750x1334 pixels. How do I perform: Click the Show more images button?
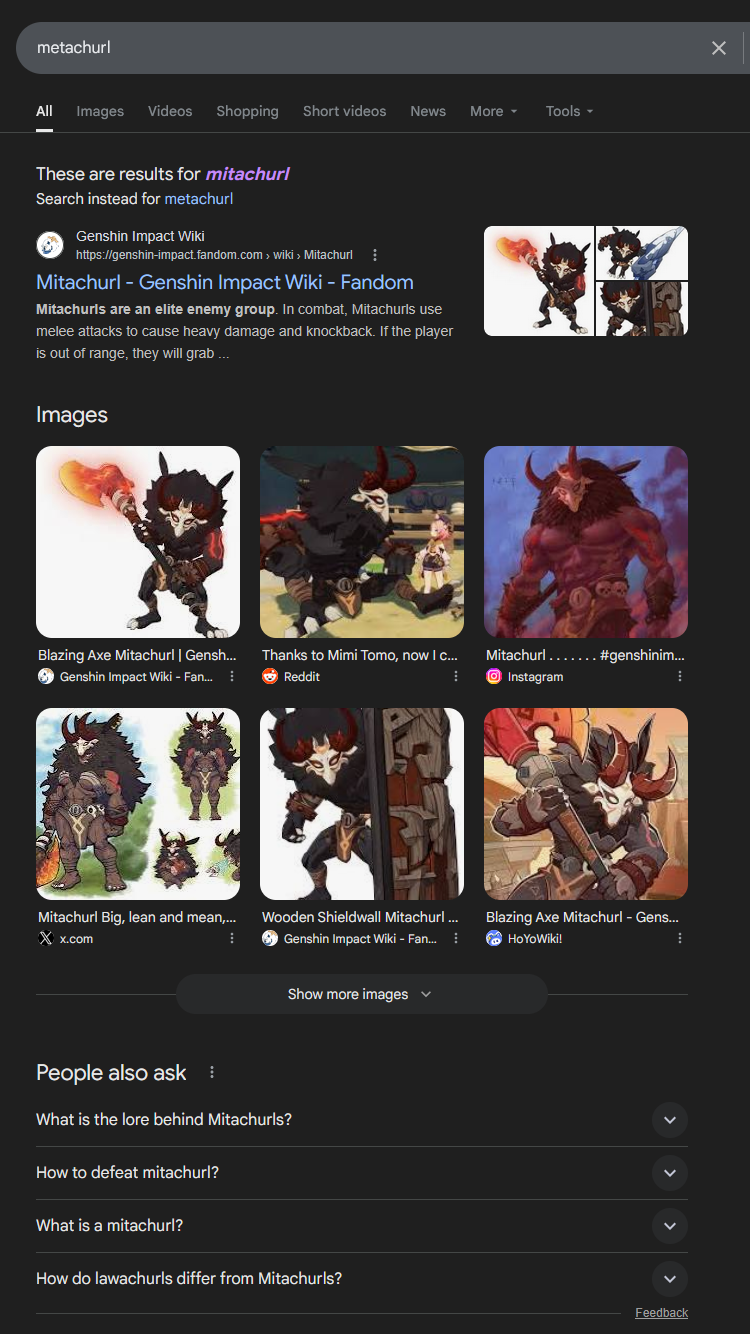click(361, 994)
